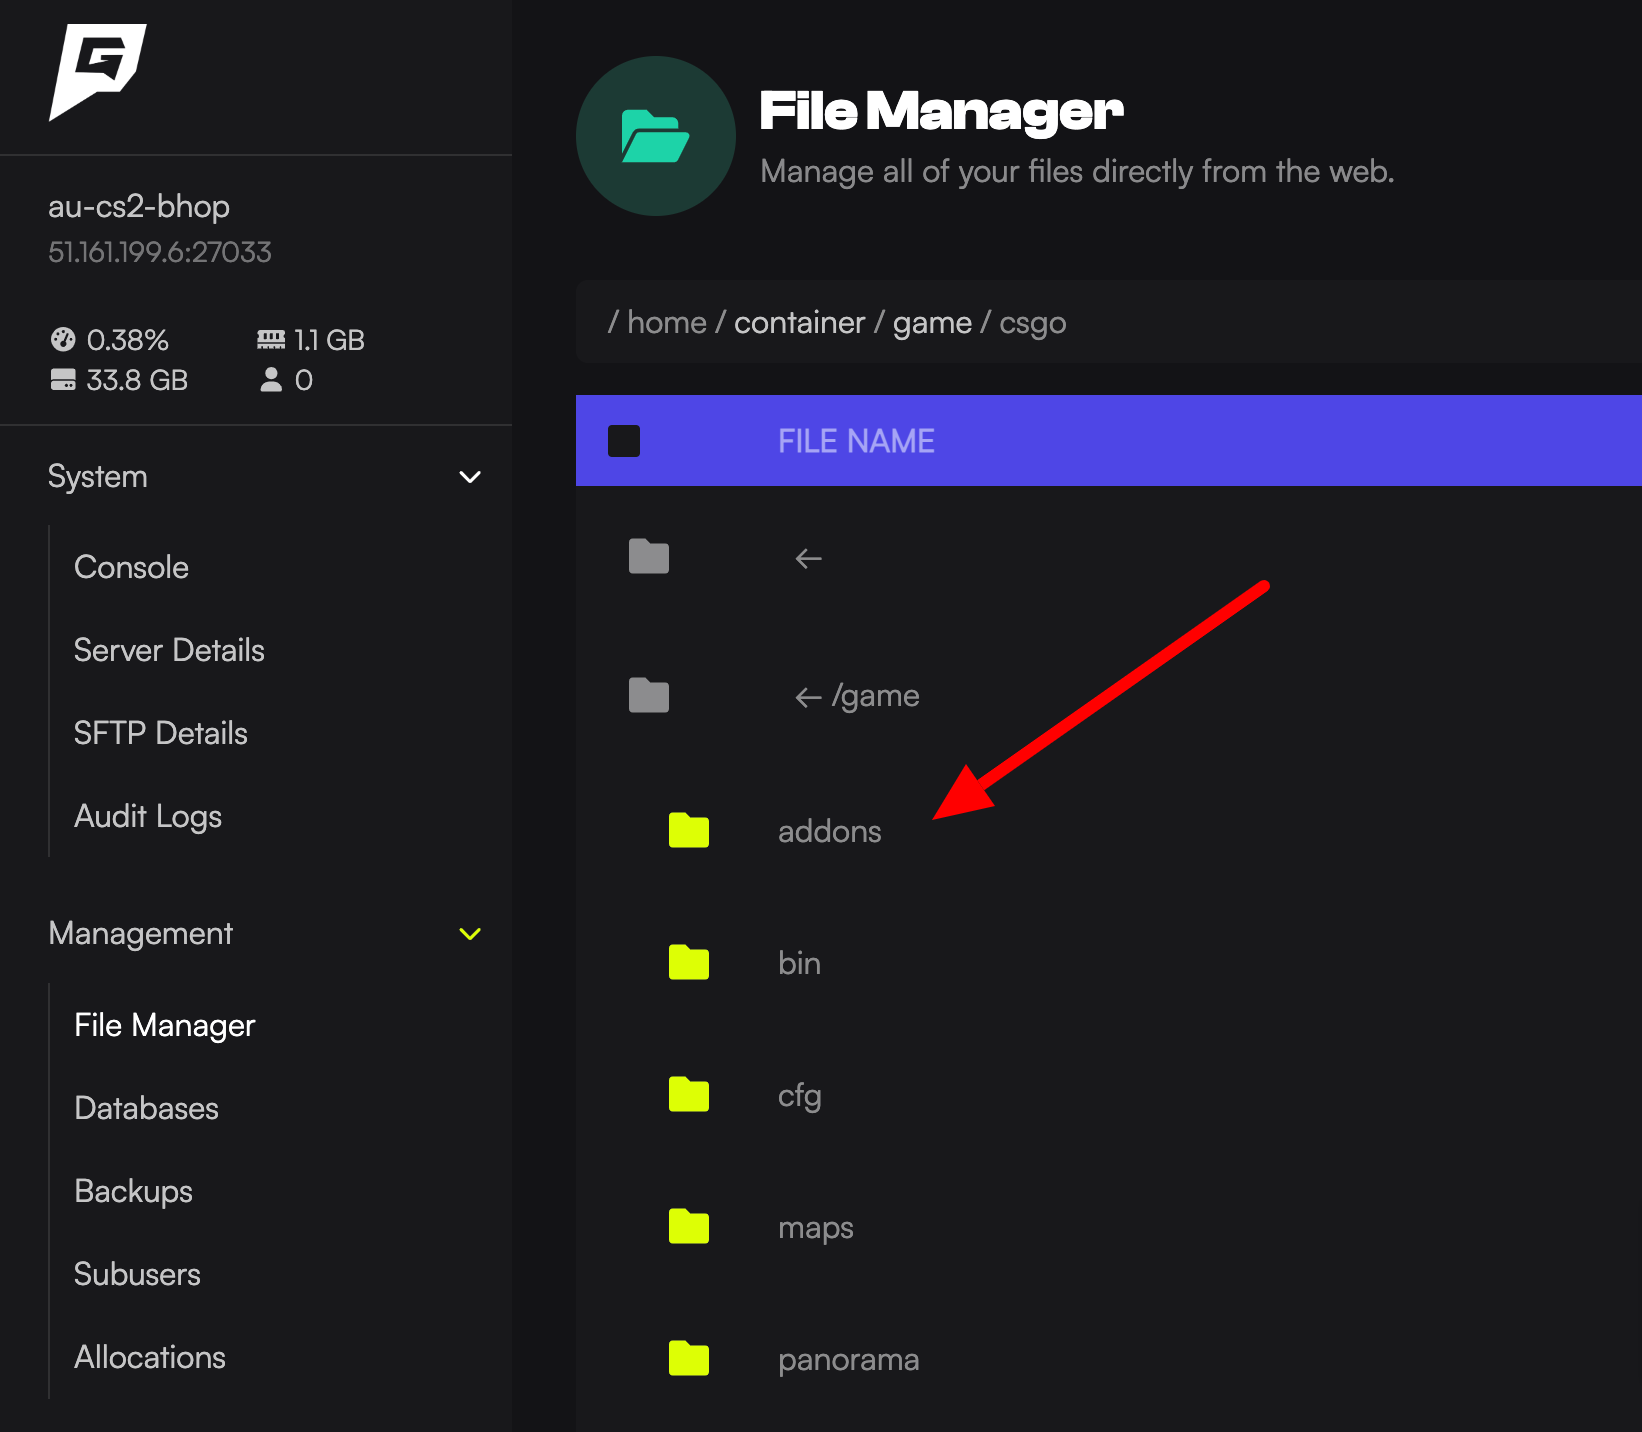Click the maps folder icon
Viewport: 1642px width, 1432px height.
click(688, 1226)
